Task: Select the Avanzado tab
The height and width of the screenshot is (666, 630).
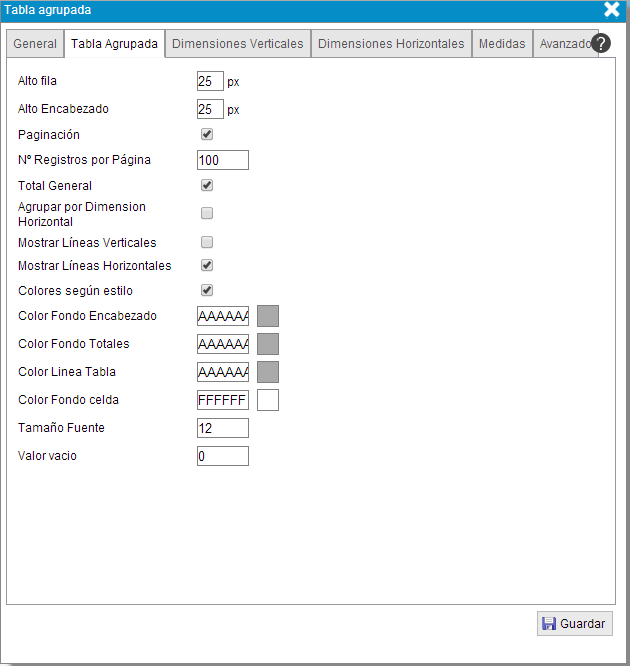Action: pyautogui.click(x=564, y=44)
